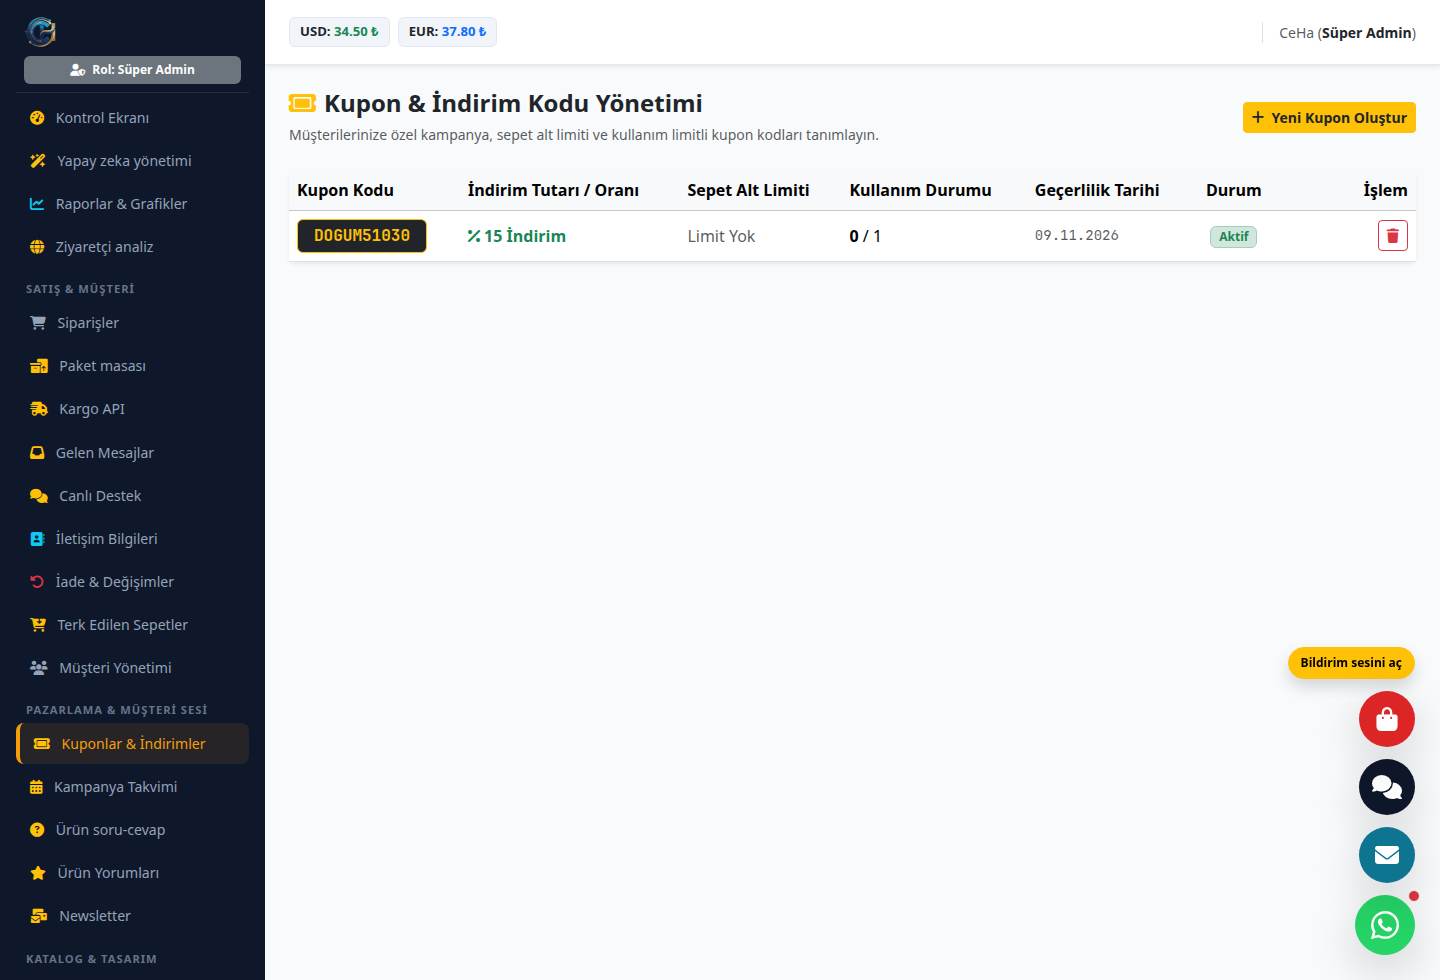Open the red shopping bag floating button
The image size is (1440, 980).
click(1386, 719)
